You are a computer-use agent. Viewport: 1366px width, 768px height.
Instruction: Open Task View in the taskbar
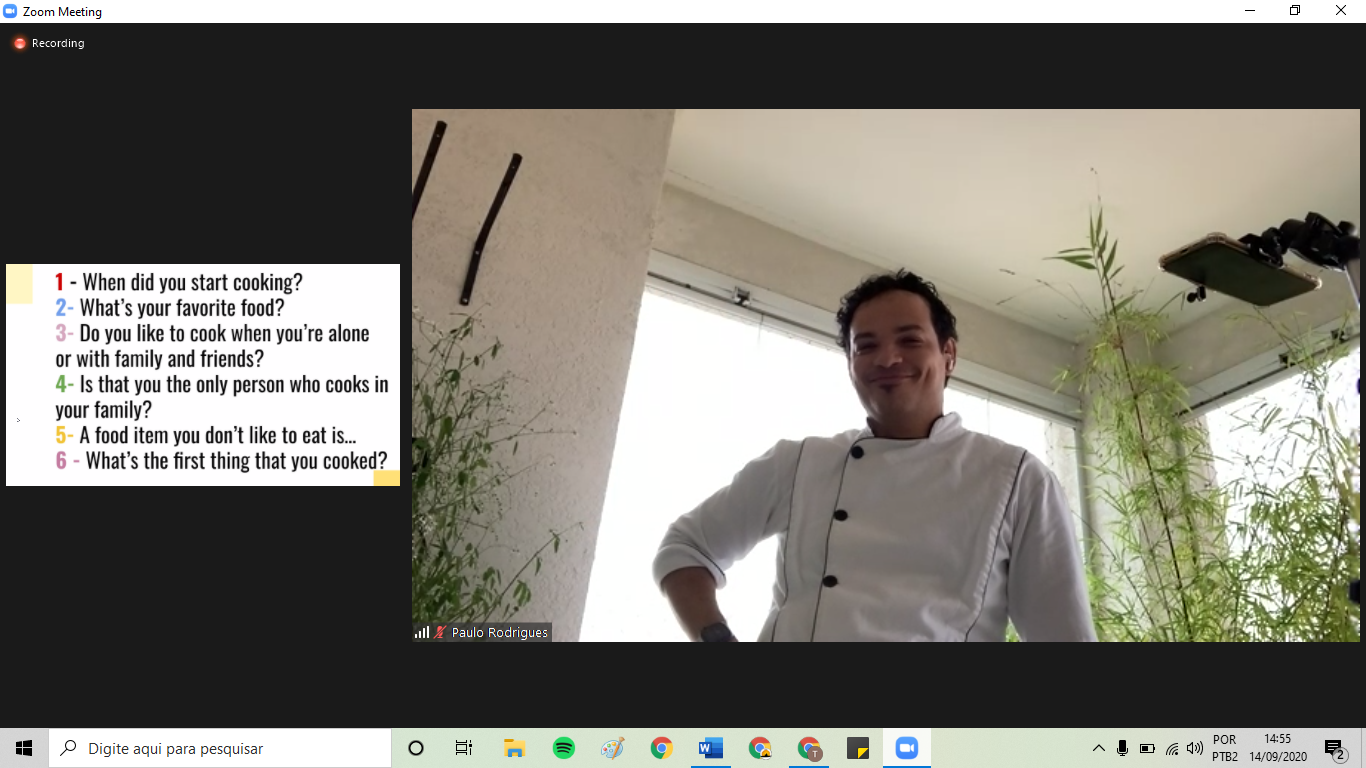pyautogui.click(x=464, y=748)
